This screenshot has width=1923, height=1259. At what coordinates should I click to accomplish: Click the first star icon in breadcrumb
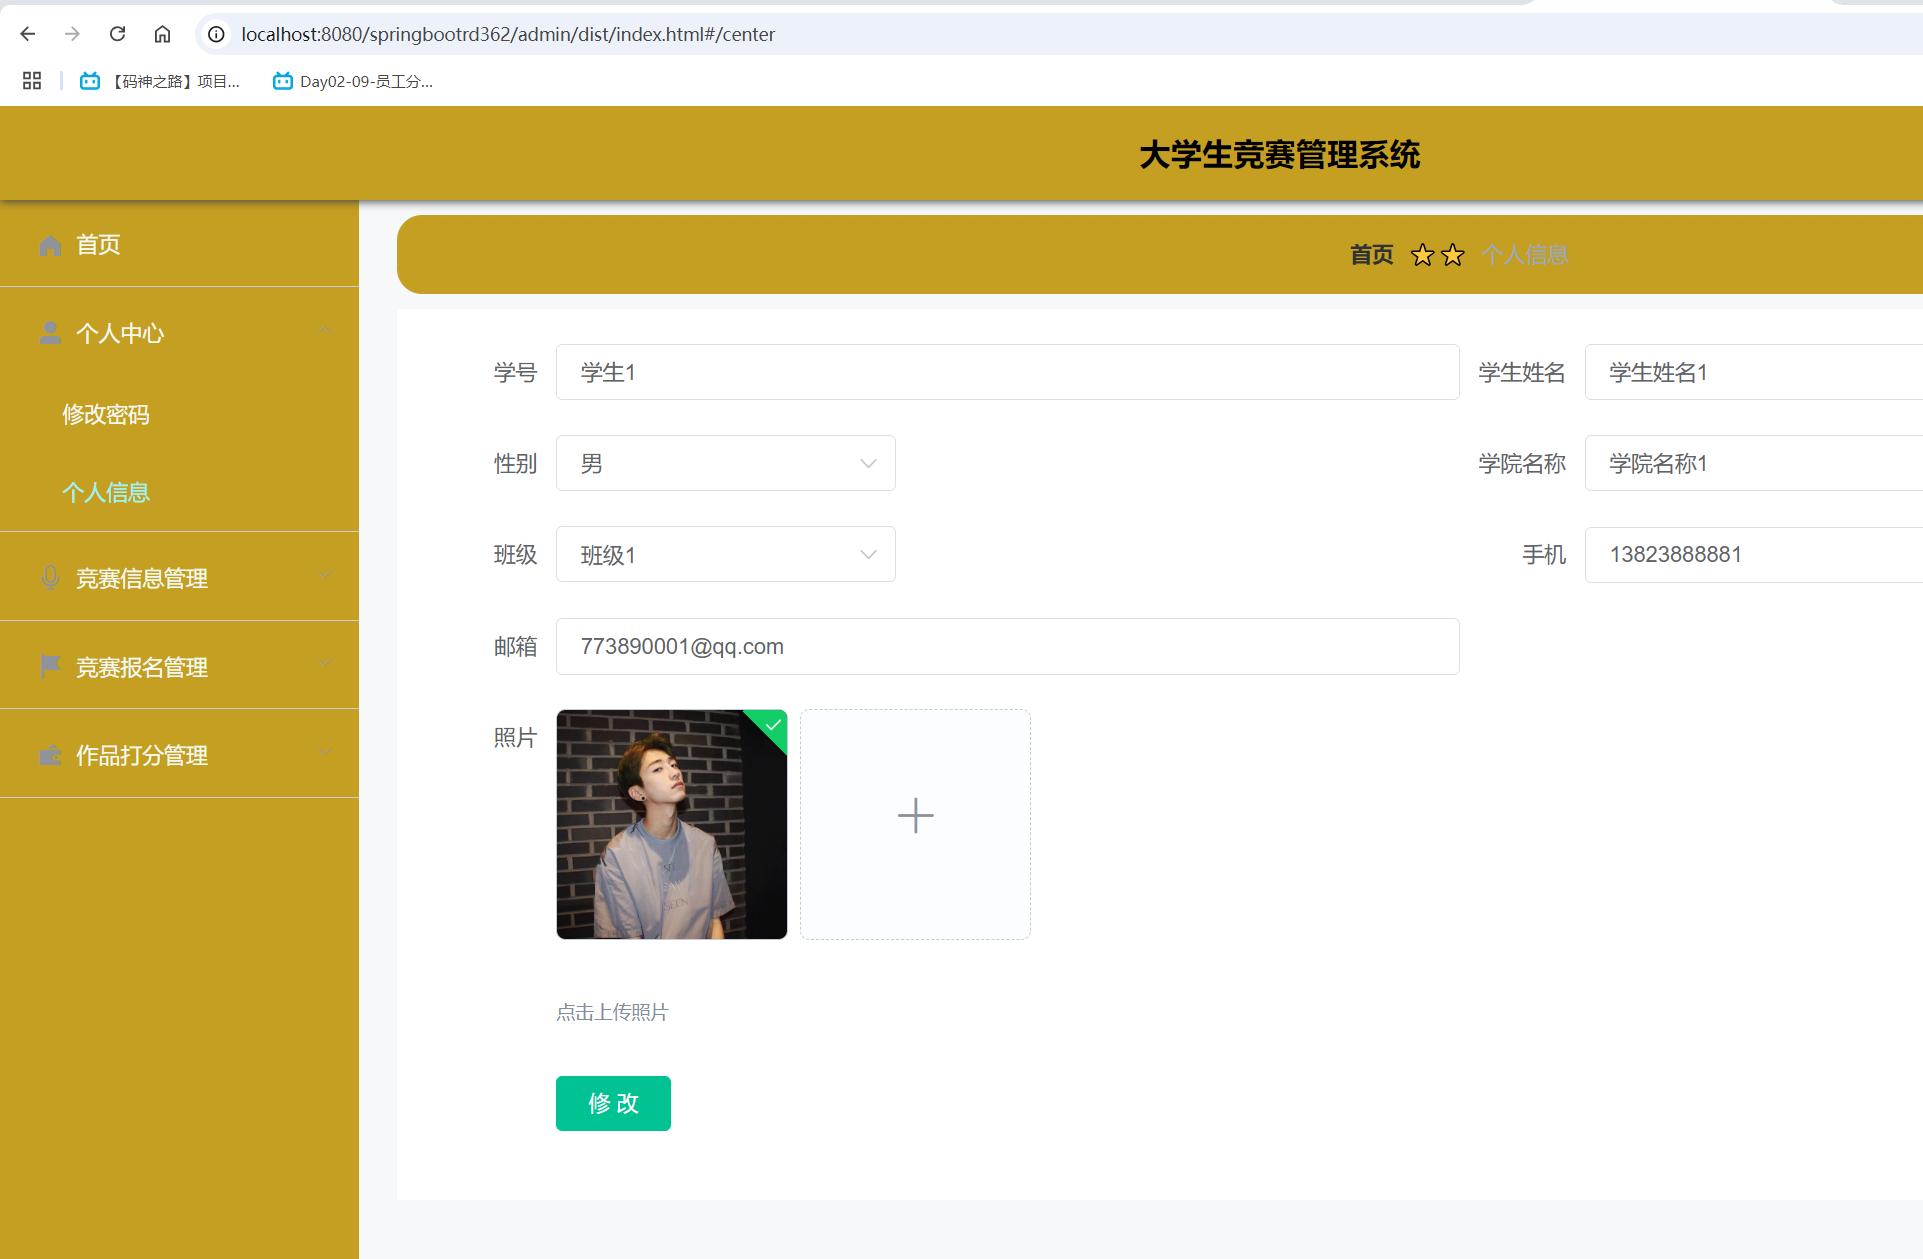coord(1421,255)
